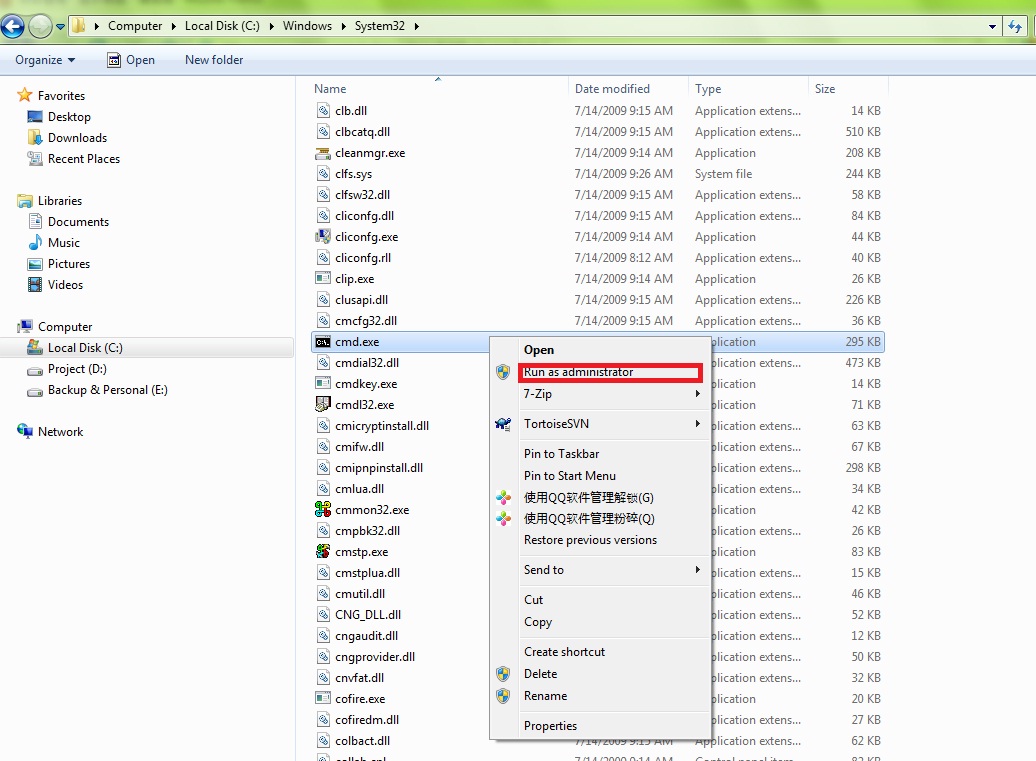Open Documents library

pos(78,222)
